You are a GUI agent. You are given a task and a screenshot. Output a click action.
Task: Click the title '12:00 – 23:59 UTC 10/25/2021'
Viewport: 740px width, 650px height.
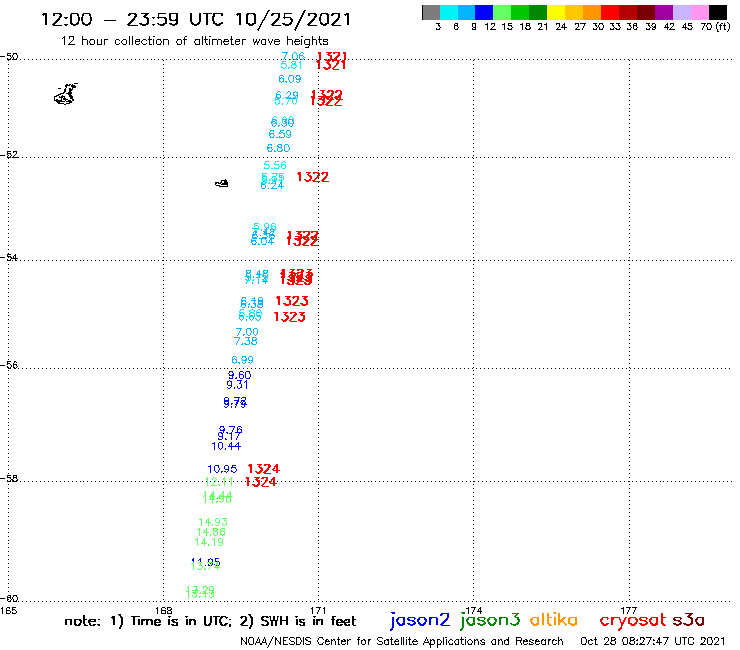point(196,19)
